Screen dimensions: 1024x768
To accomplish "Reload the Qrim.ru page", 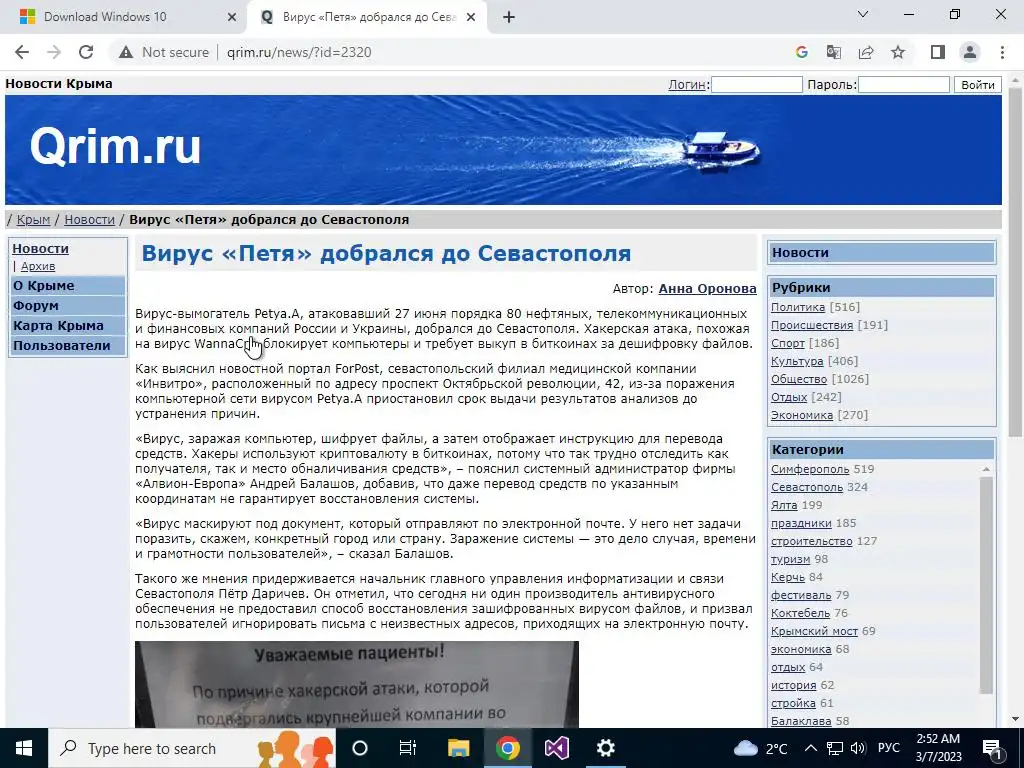I will click(86, 52).
